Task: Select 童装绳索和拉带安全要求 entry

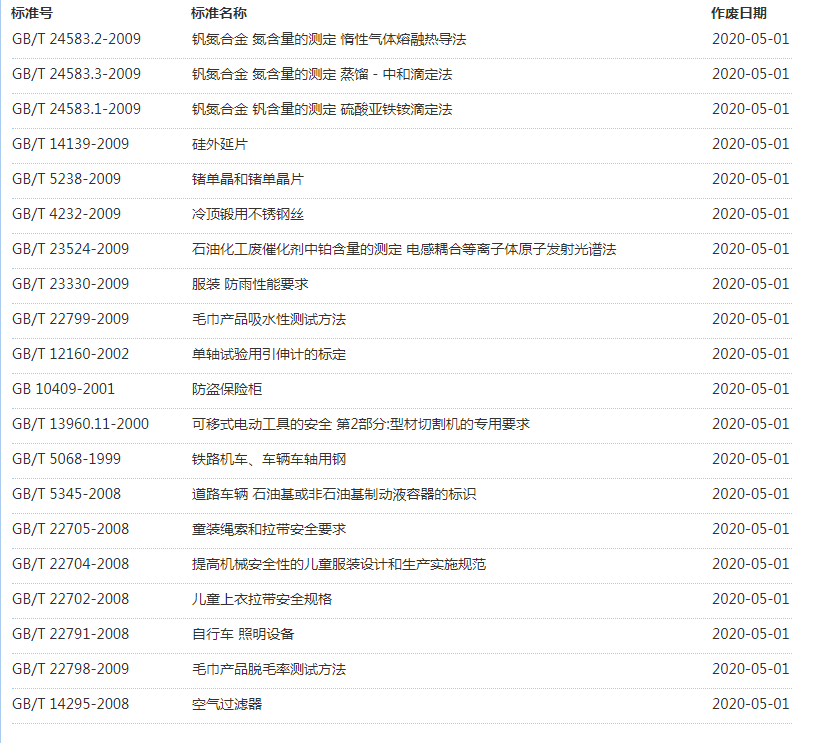Action: (268, 529)
